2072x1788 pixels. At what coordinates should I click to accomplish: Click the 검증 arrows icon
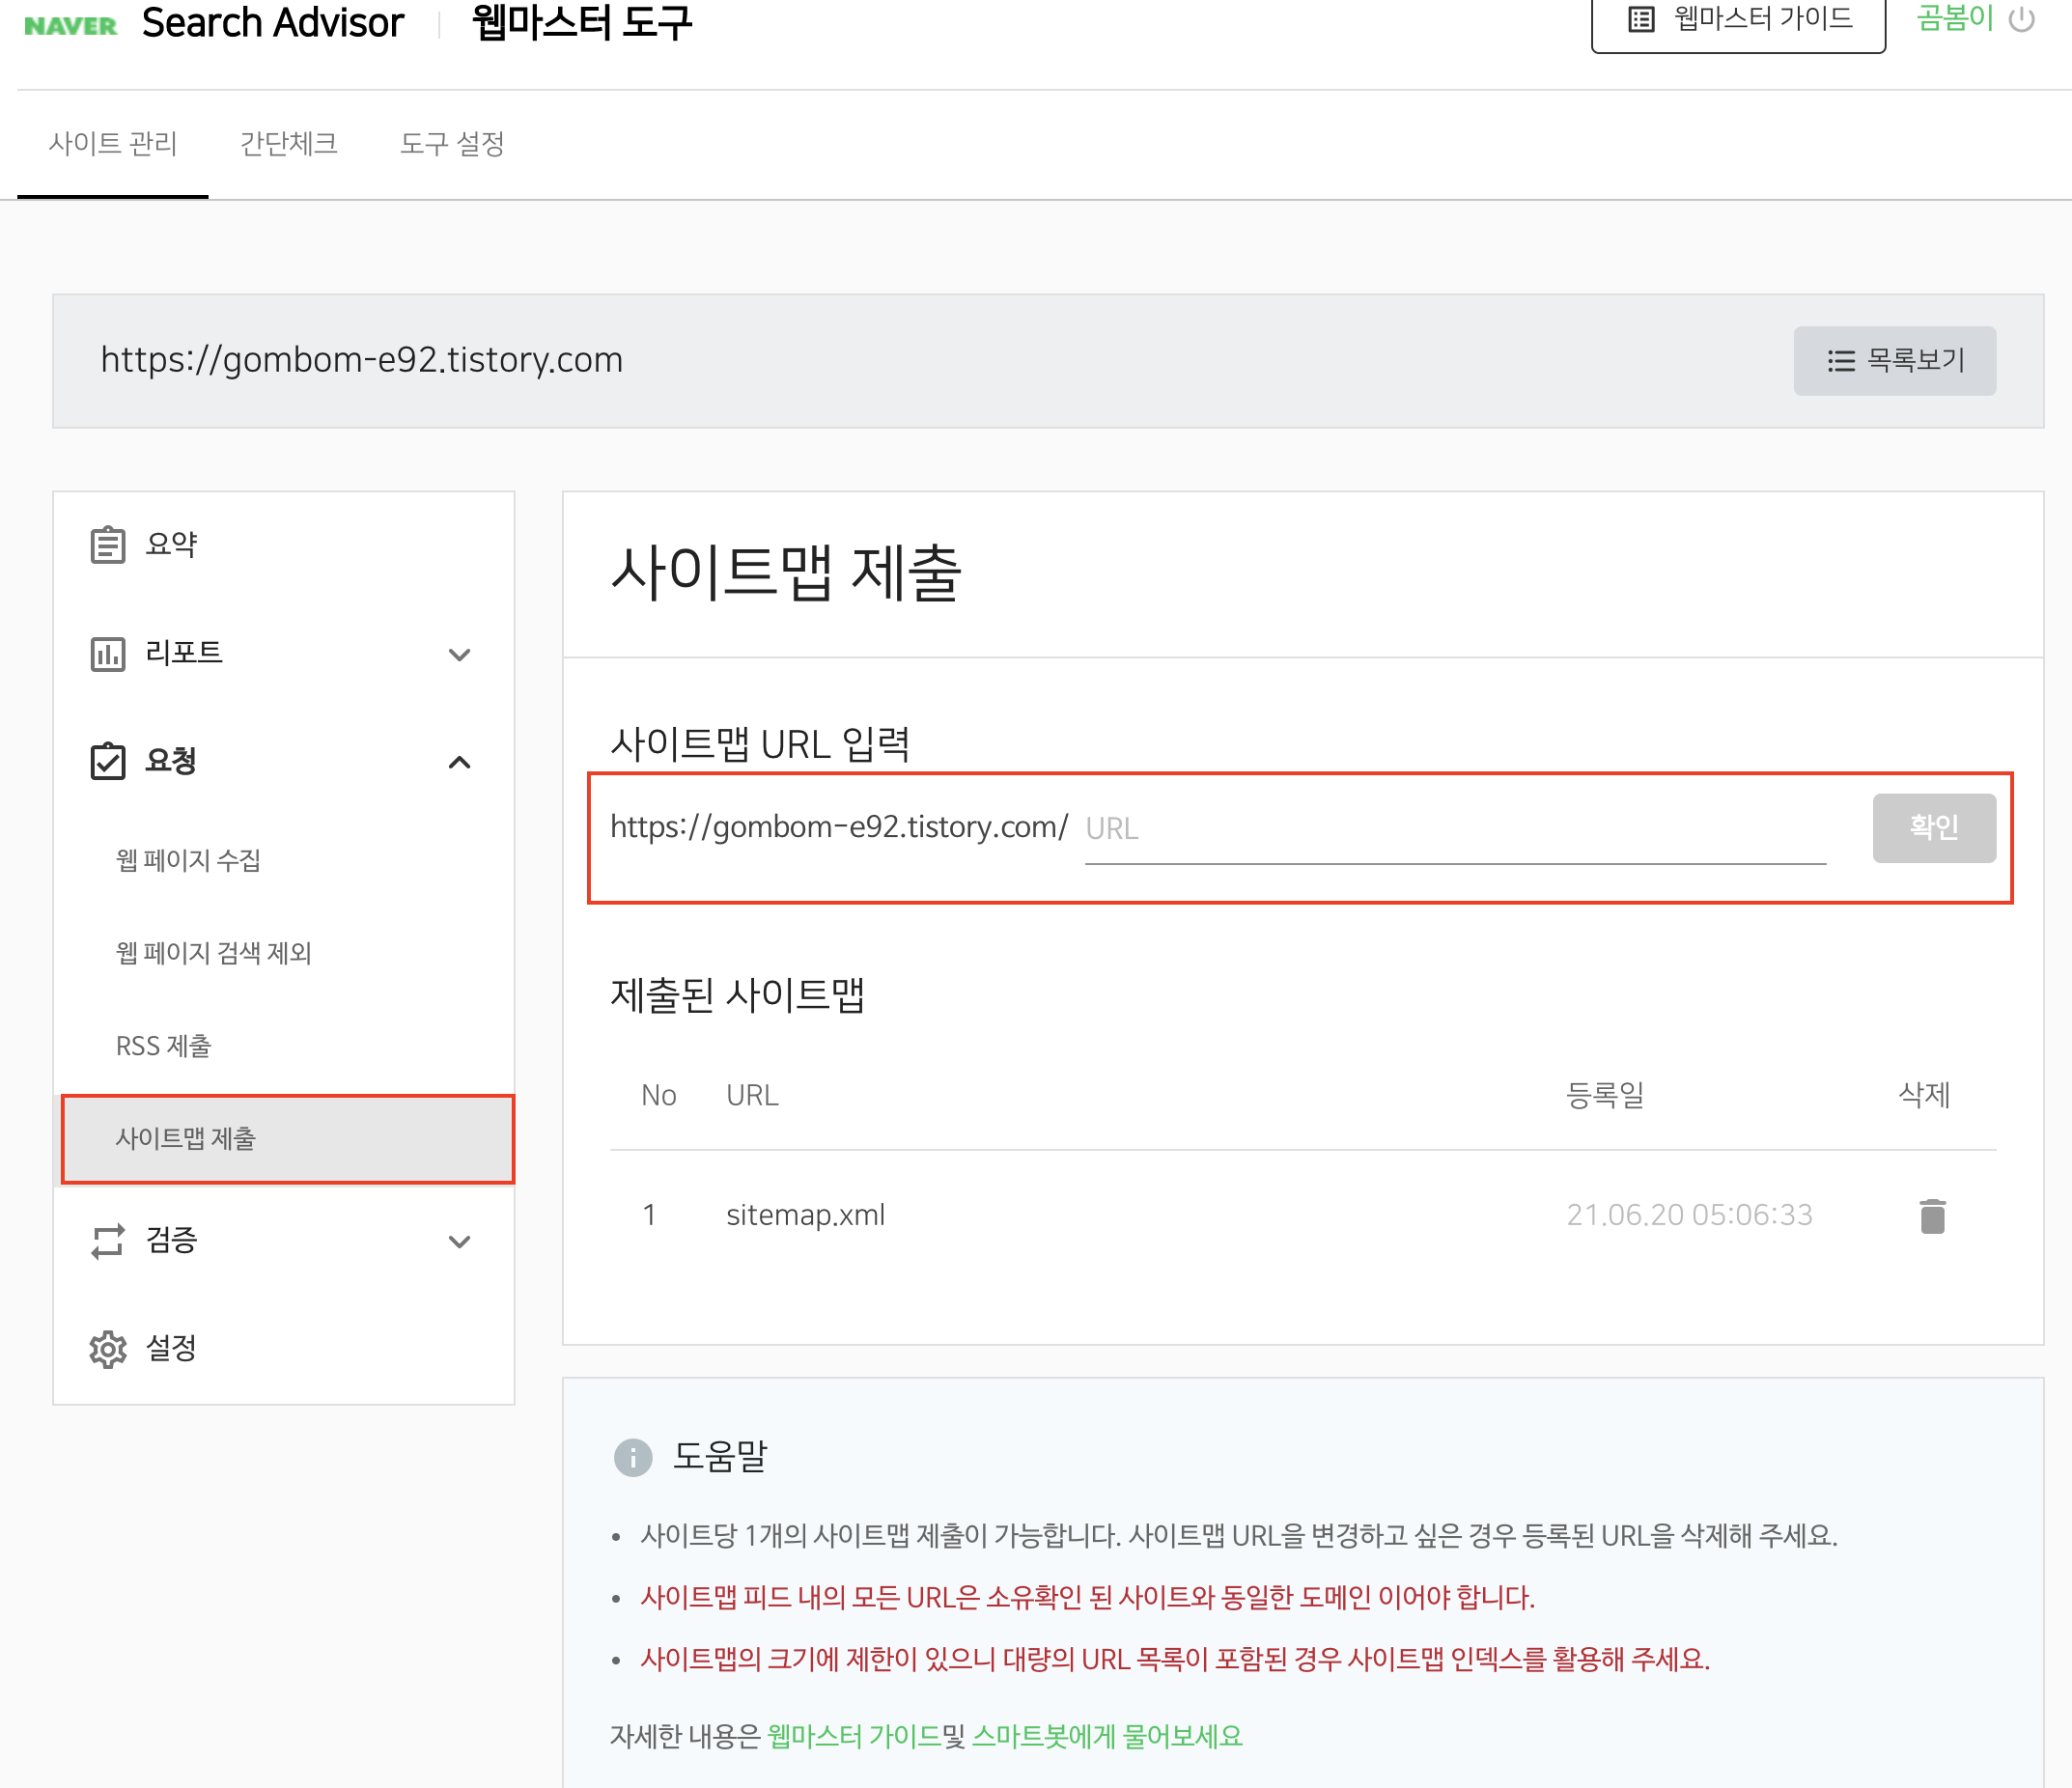tap(108, 1241)
